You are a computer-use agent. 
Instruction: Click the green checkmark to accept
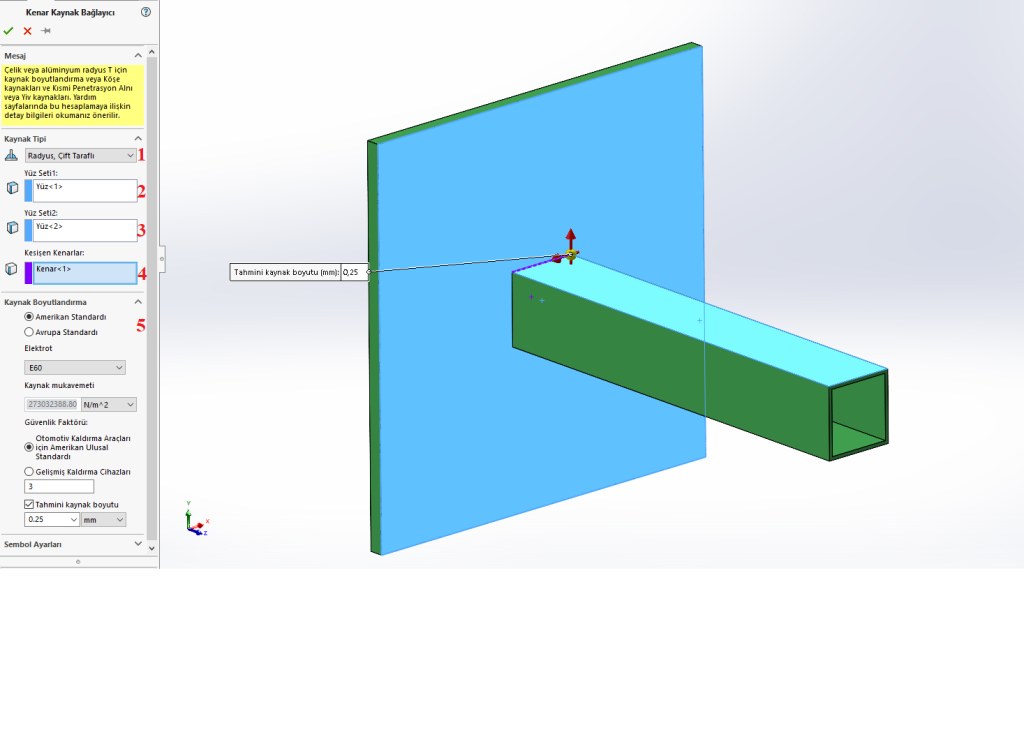(x=9, y=31)
